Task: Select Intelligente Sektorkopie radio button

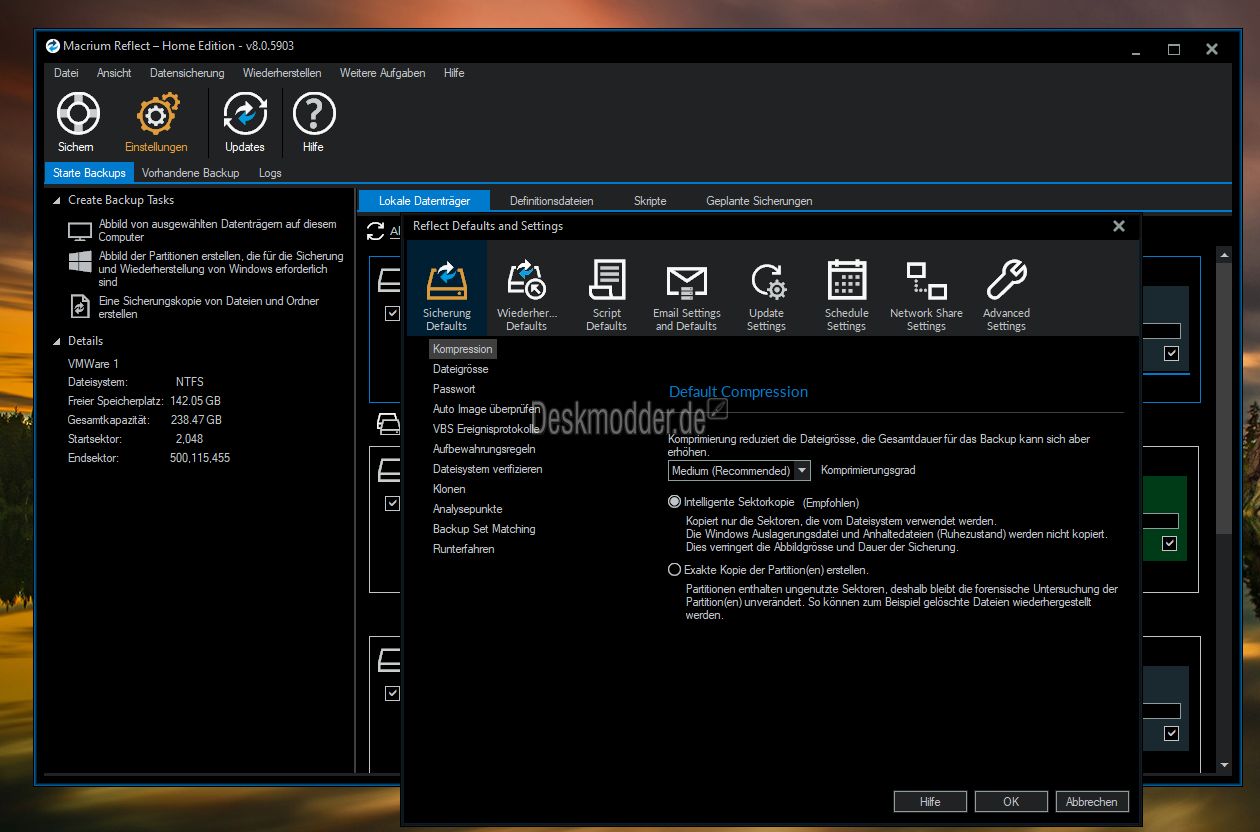Action: click(x=674, y=502)
